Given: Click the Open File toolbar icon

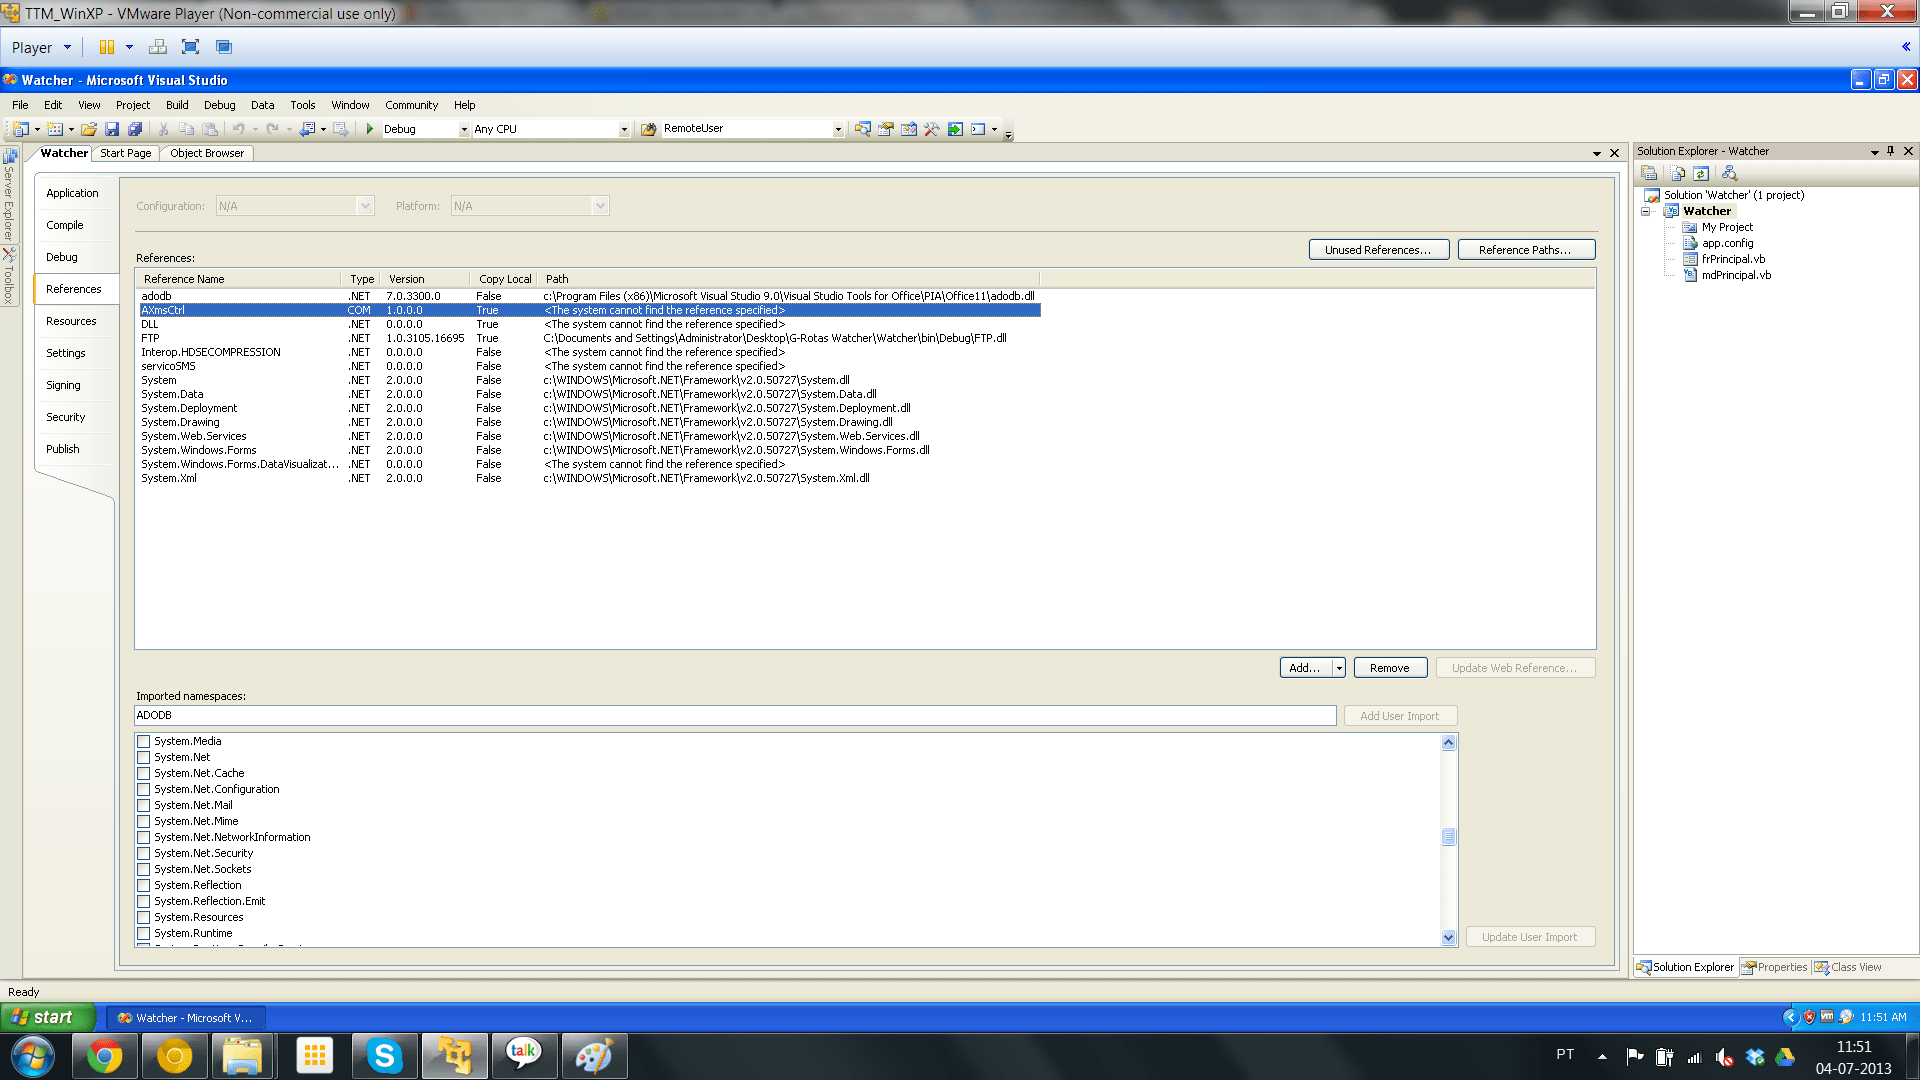Looking at the screenshot, I should click(x=89, y=129).
